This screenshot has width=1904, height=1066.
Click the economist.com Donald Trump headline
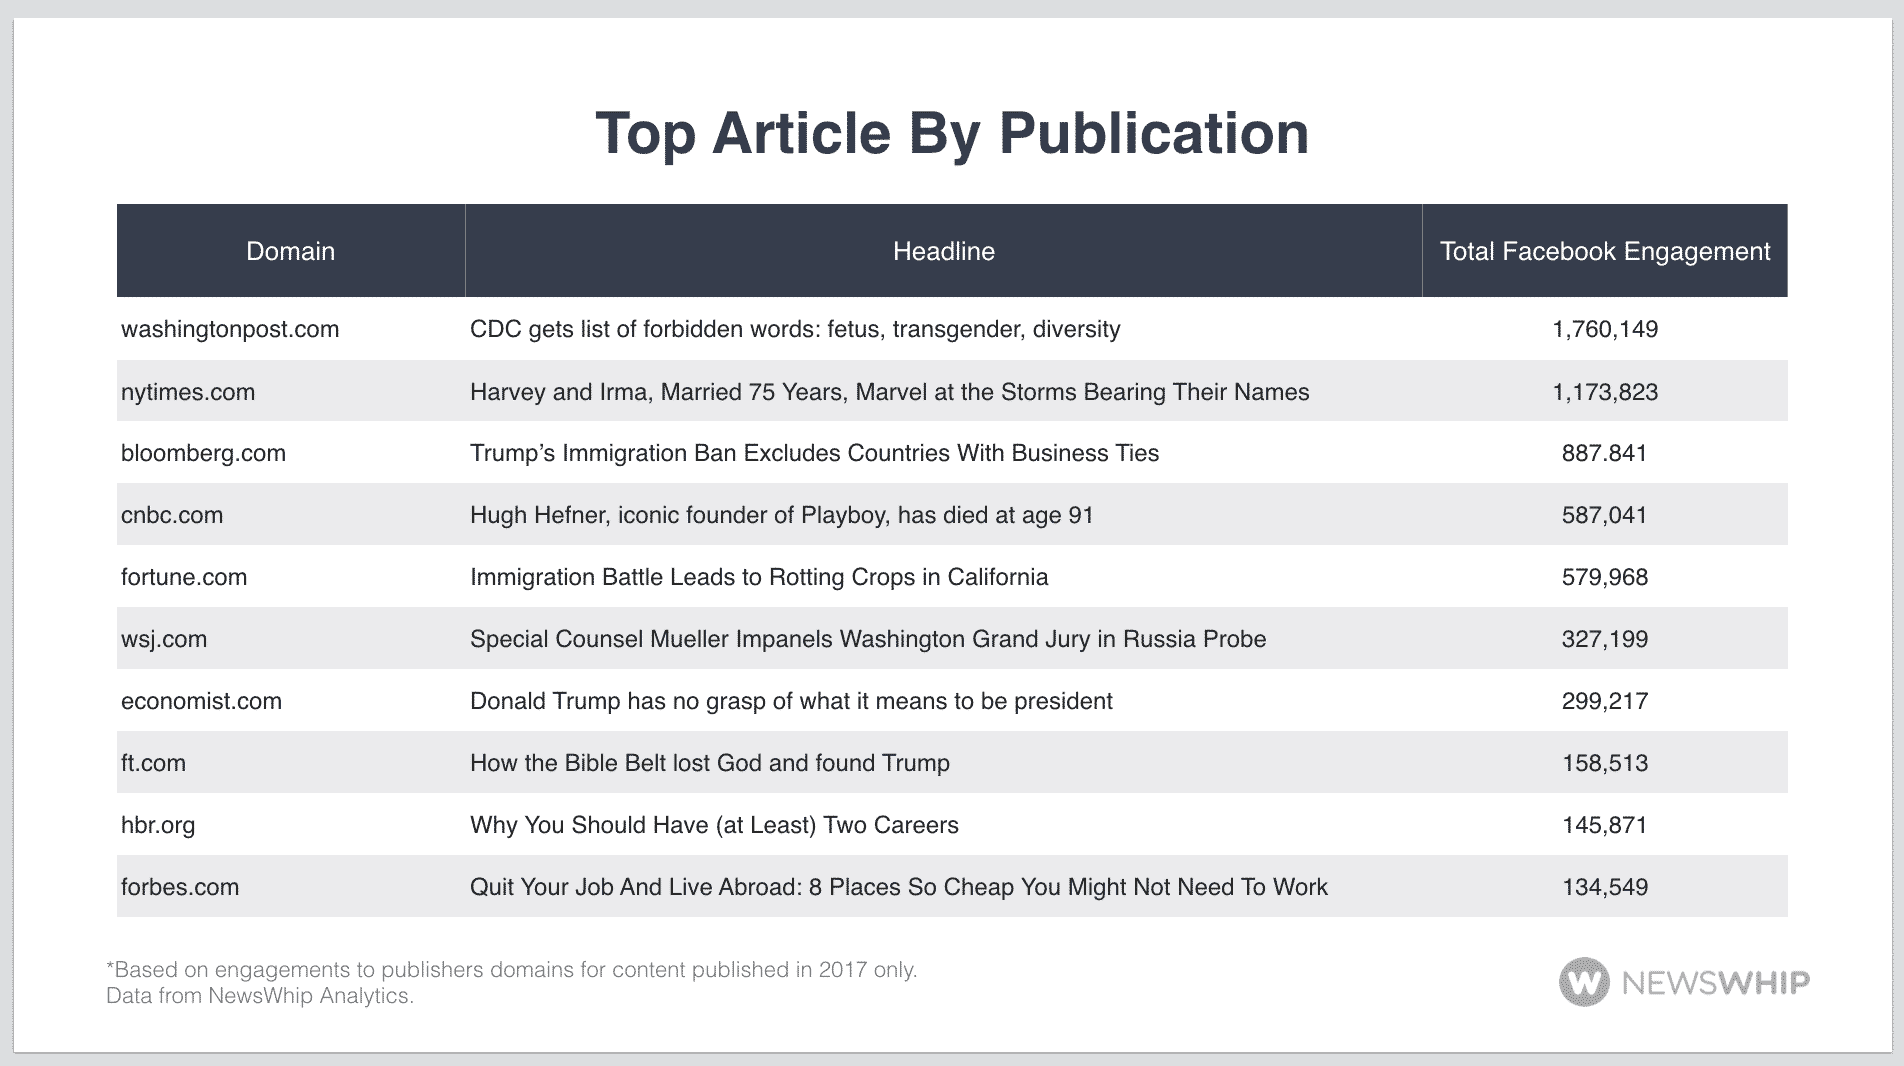pos(790,701)
